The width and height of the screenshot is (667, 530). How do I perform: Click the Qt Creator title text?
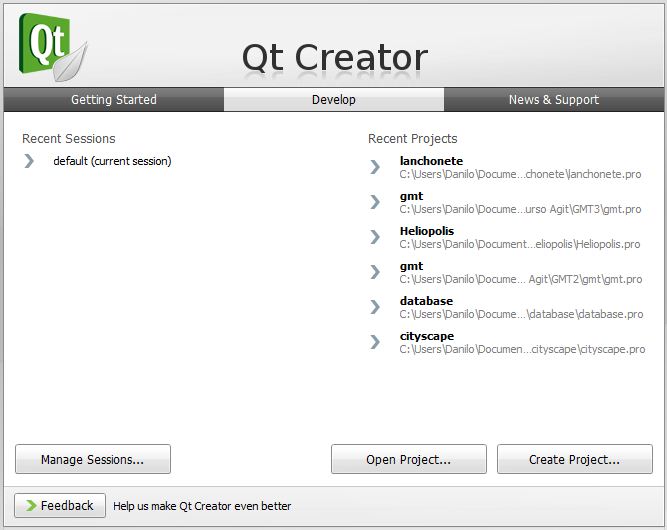click(x=335, y=57)
